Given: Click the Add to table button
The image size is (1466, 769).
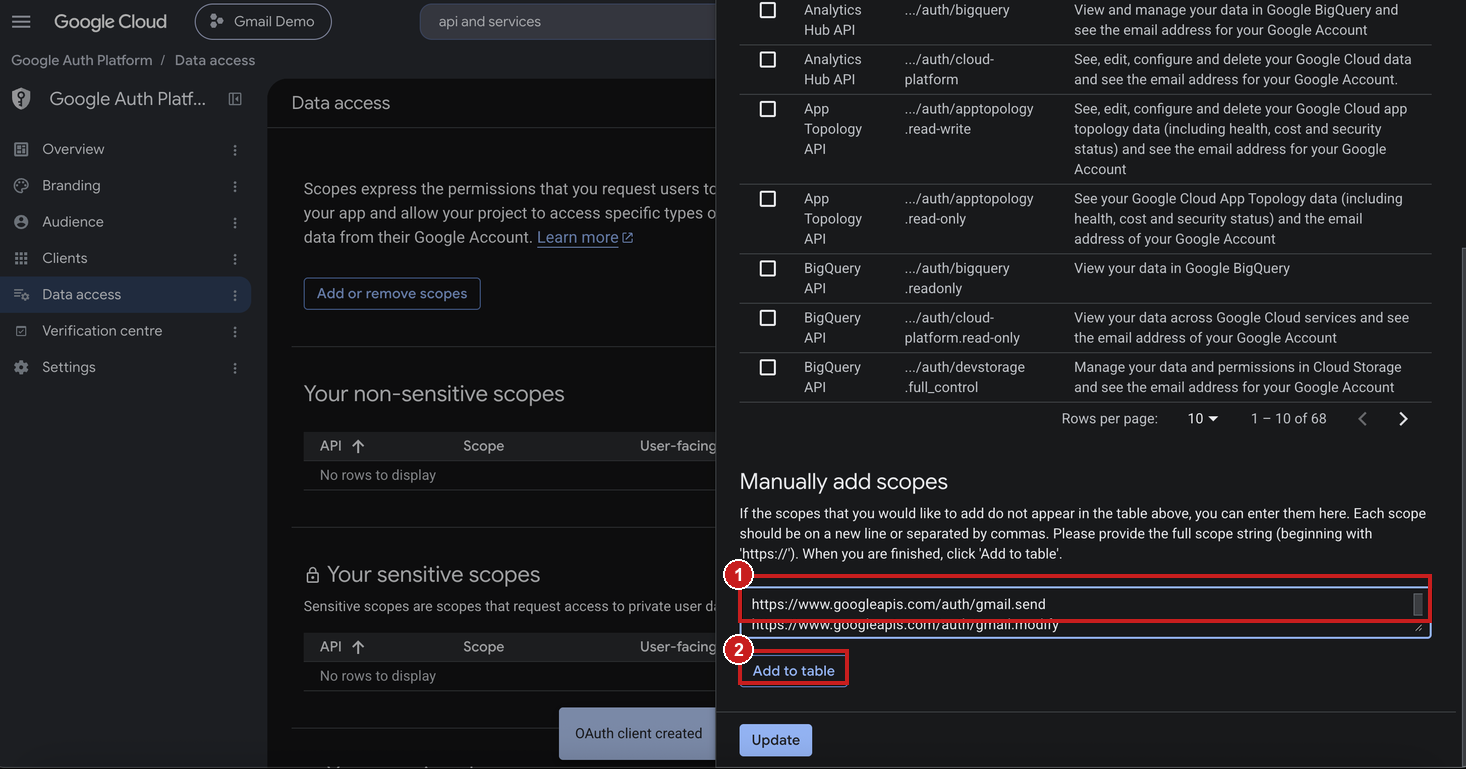Looking at the screenshot, I should click(x=794, y=671).
